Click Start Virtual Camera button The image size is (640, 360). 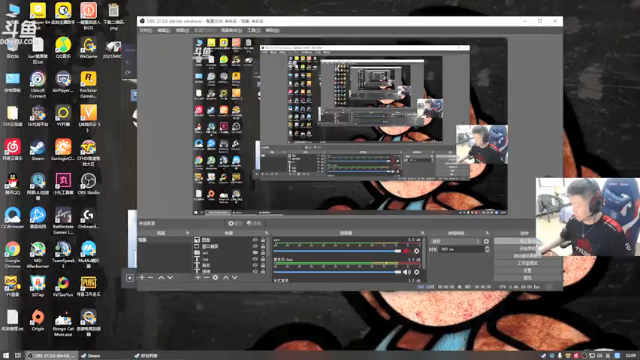coord(527,256)
